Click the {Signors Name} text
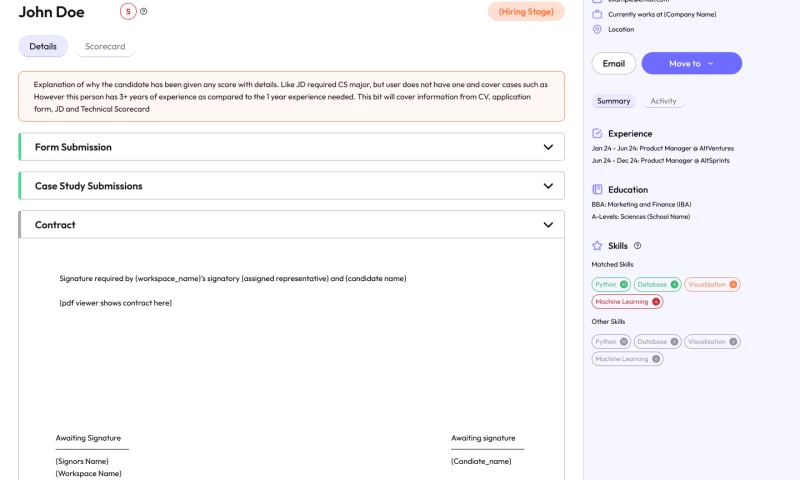800x480 pixels. [82, 461]
